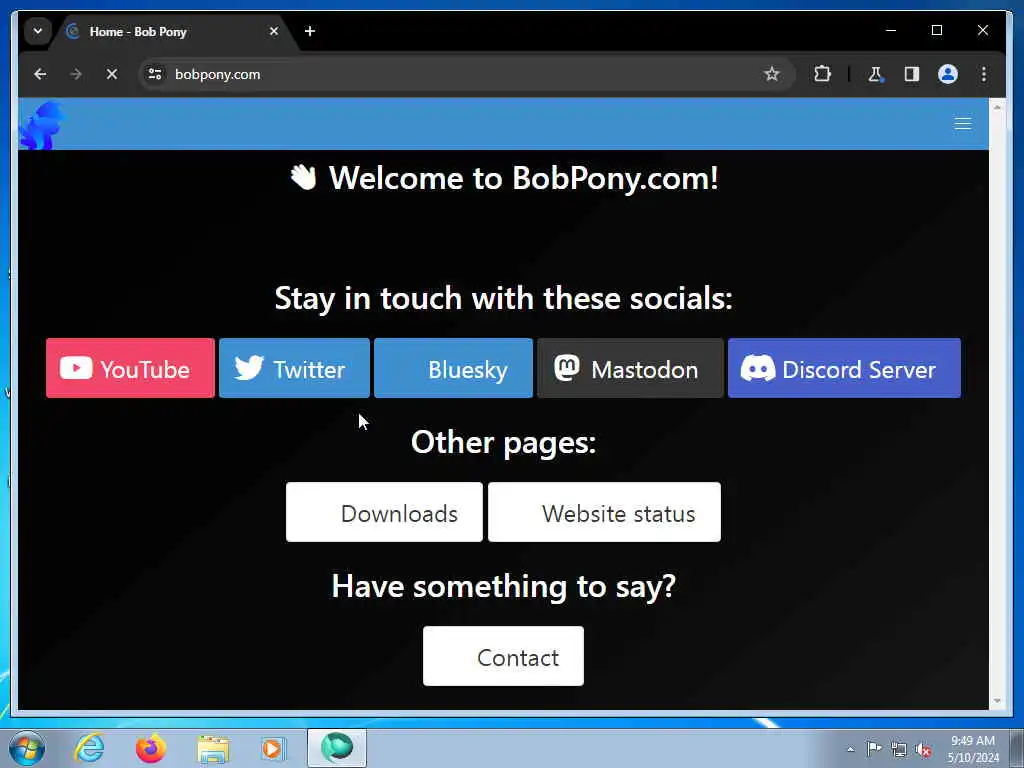Open the network tray icon
Screen dimensions: 1024x768
[x=899, y=750]
